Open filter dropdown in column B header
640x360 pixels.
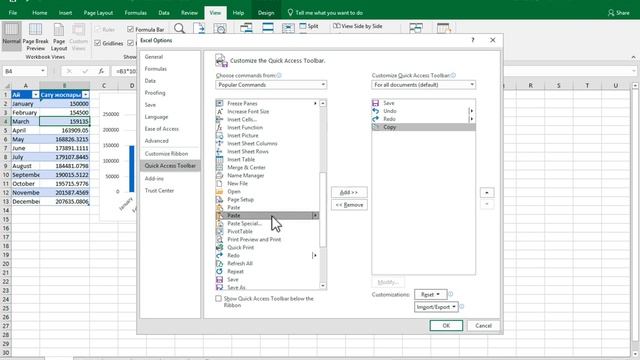(x=85, y=95)
